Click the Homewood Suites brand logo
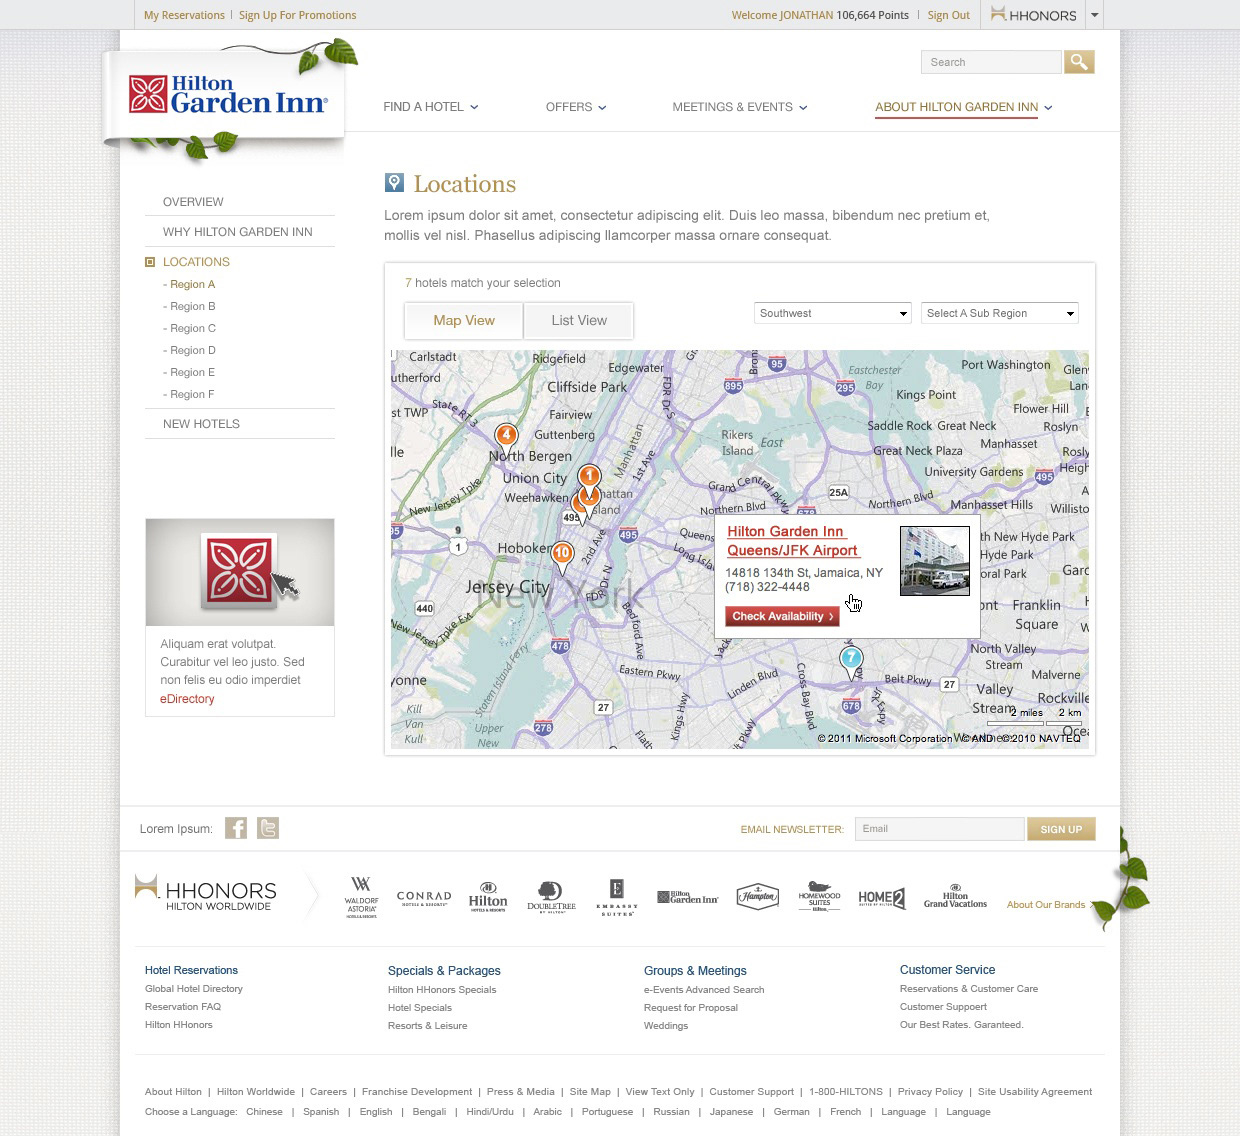Image resolution: width=1240 pixels, height=1136 pixels. (819, 896)
